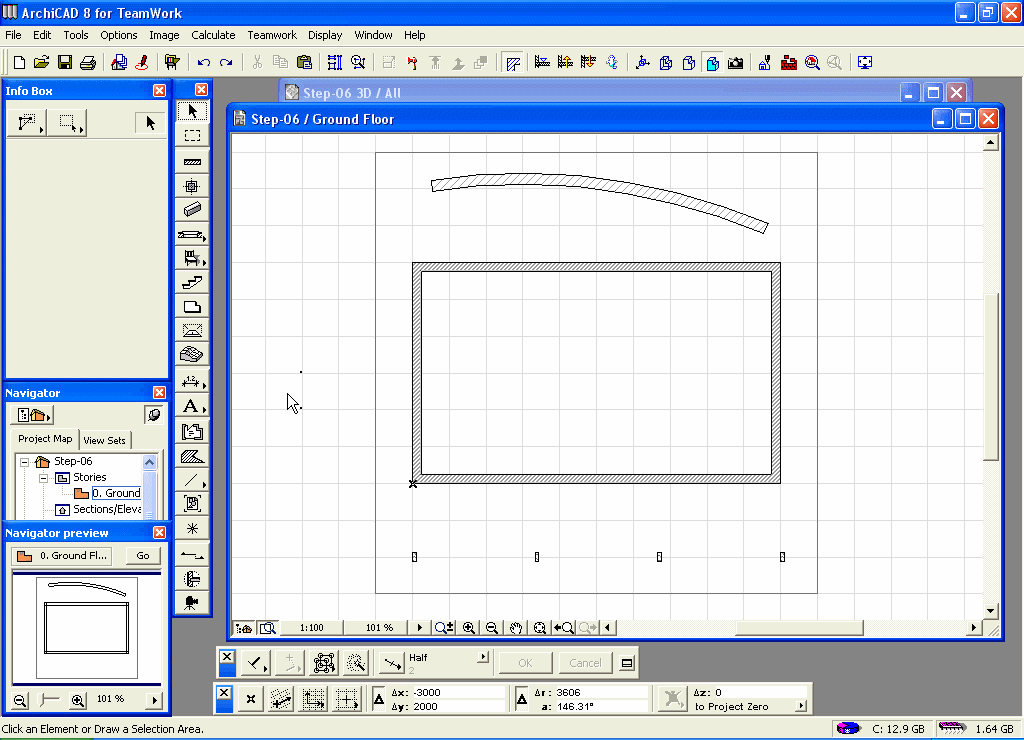Select the Arrow tool in the toolbox
Image resolution: width=1024 pixels, height=740 pixels.
(192, 111)
